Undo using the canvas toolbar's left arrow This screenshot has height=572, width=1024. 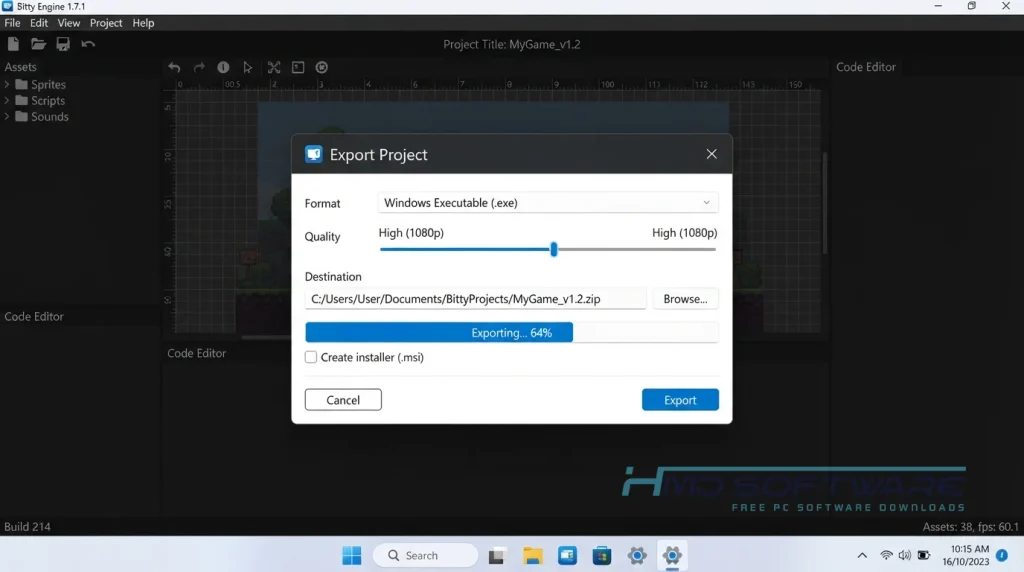click(x=174, y=67)
